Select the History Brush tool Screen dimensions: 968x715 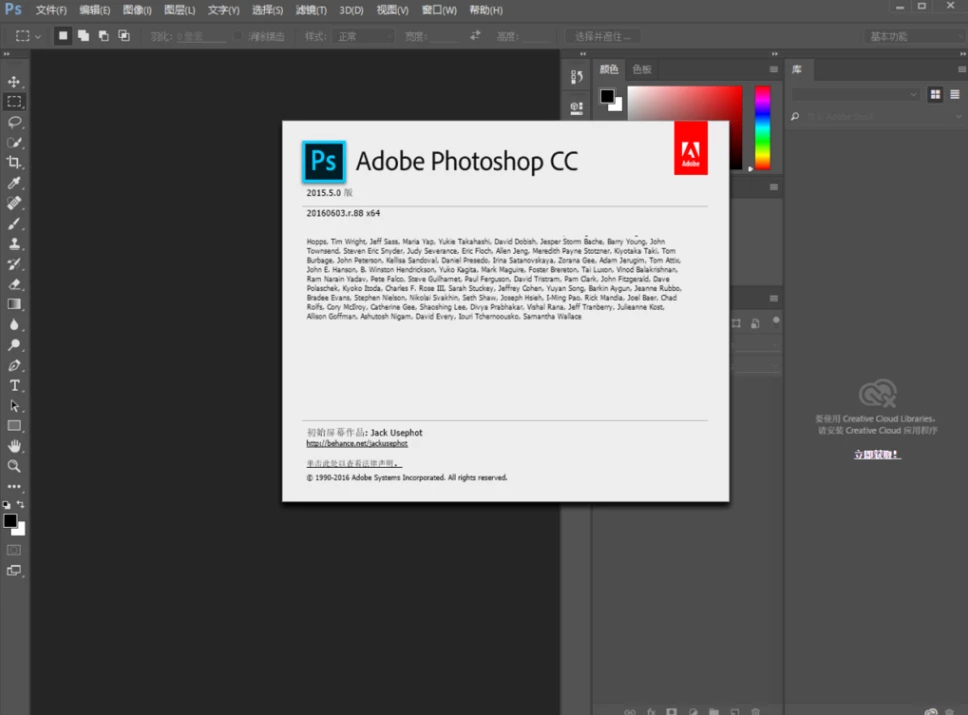pos(14,264)
